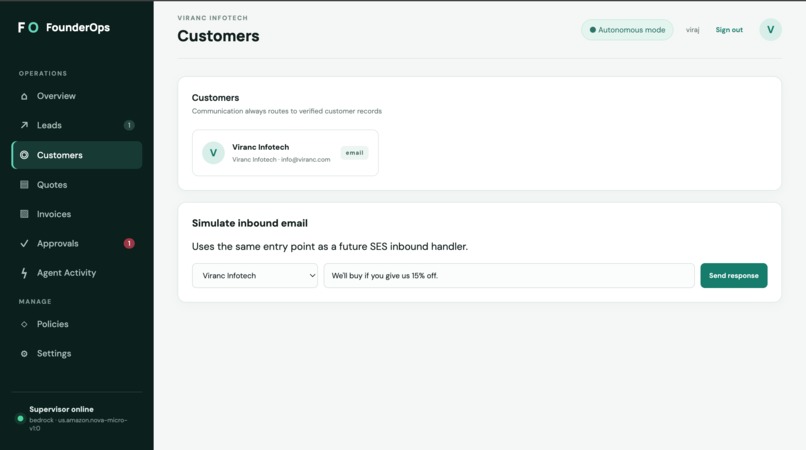
Task: Click the red Approvals notification badge
Action: click(129, 243)
